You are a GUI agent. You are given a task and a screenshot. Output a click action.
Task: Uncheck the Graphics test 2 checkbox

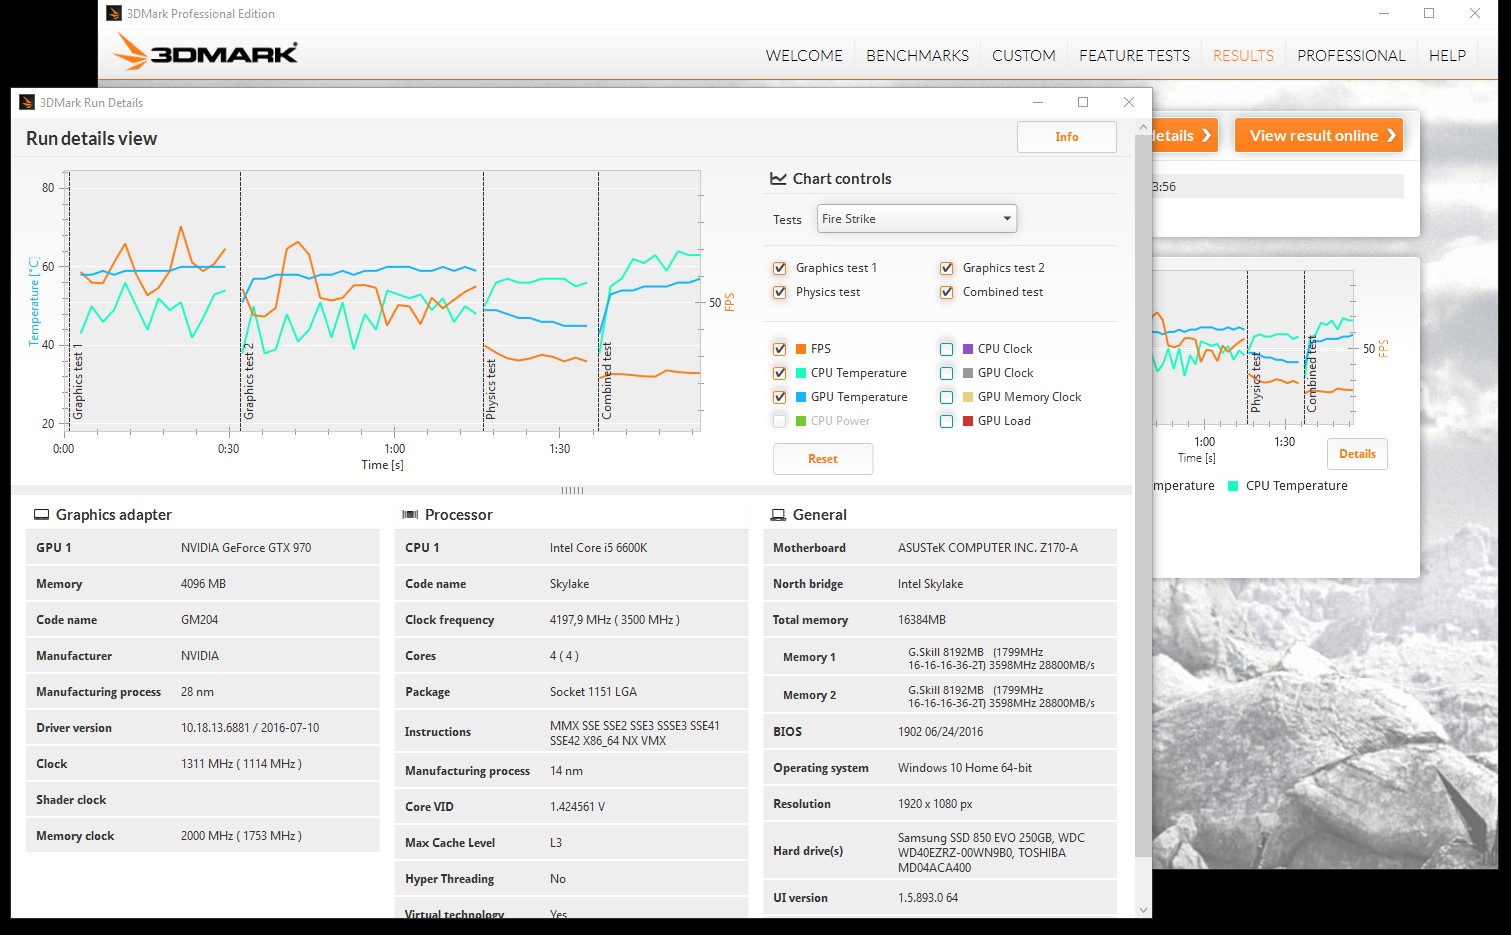click(x=946, y=268)
